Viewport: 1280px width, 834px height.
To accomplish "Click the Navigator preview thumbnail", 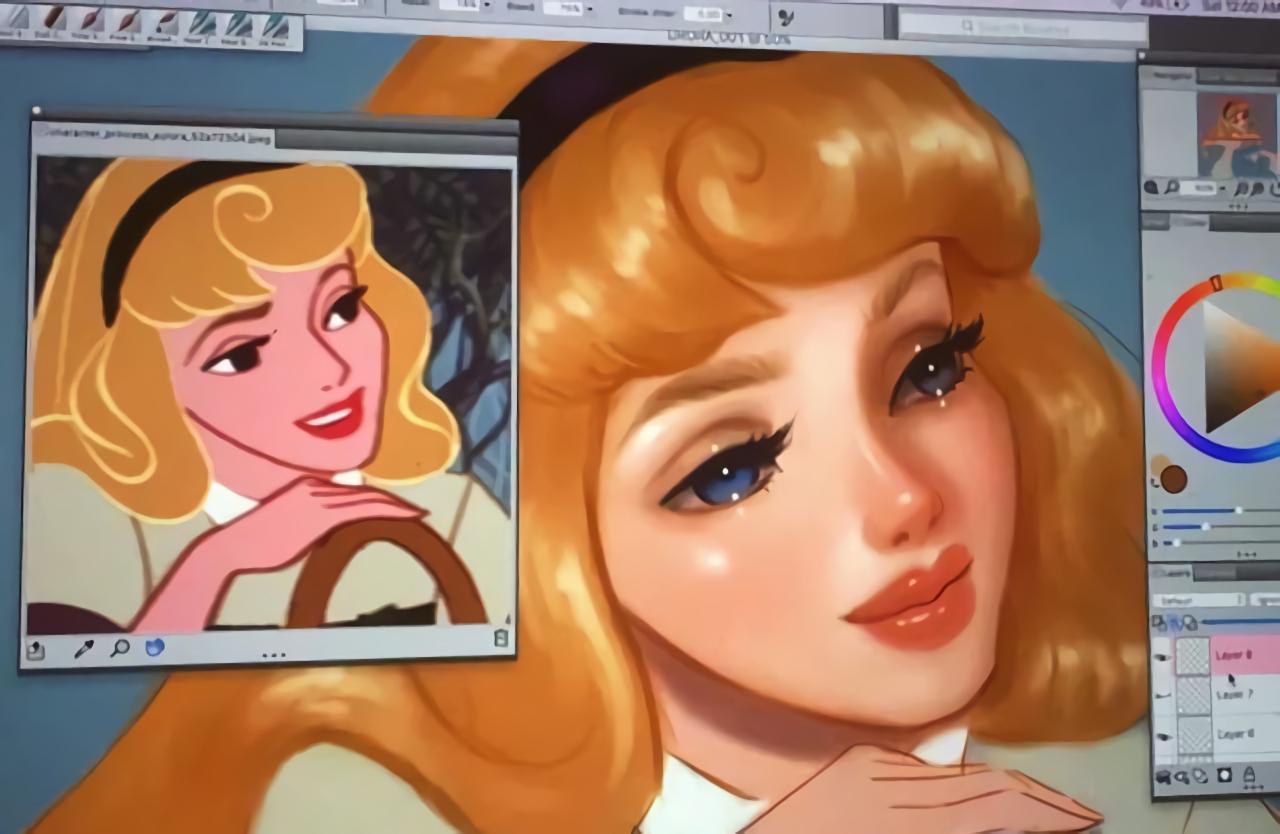I will point(1238,137).
